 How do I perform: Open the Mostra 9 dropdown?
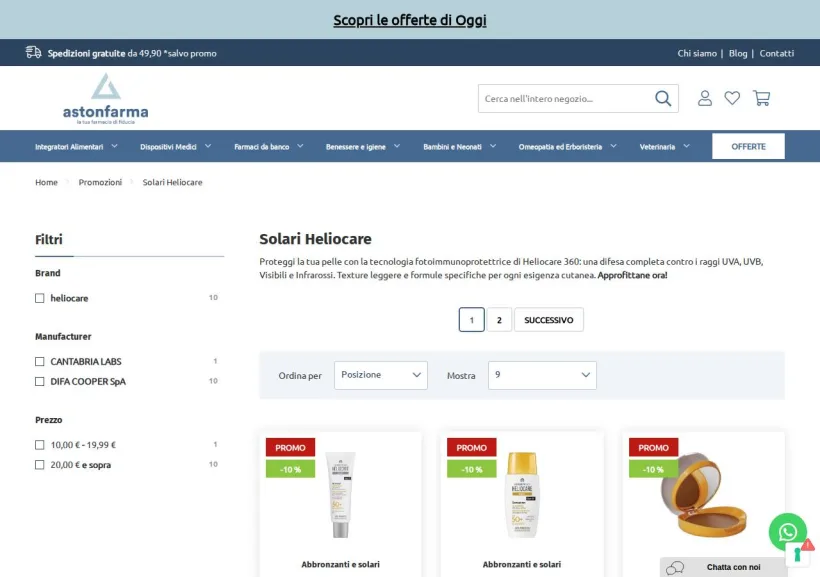point(542,375)
